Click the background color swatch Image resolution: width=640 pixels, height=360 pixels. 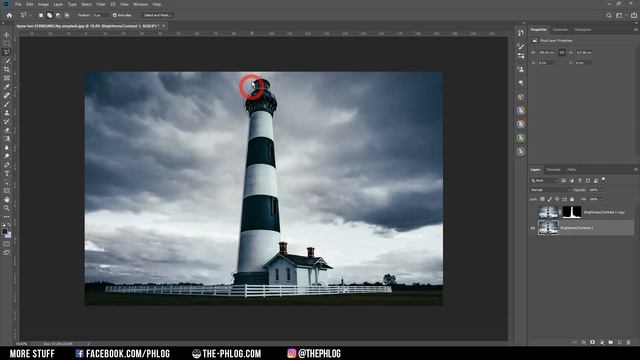click(9, 235)
